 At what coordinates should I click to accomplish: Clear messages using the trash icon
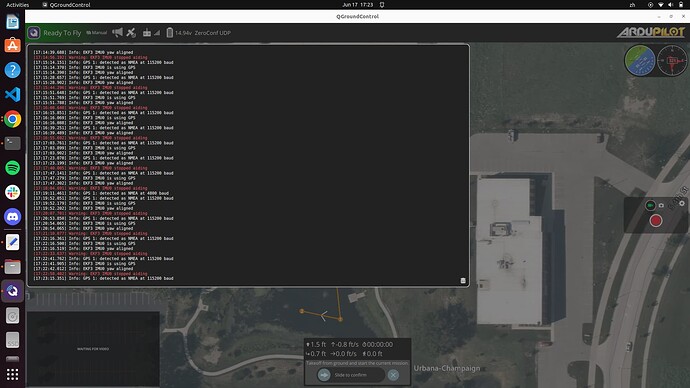[x=463, y=281]
